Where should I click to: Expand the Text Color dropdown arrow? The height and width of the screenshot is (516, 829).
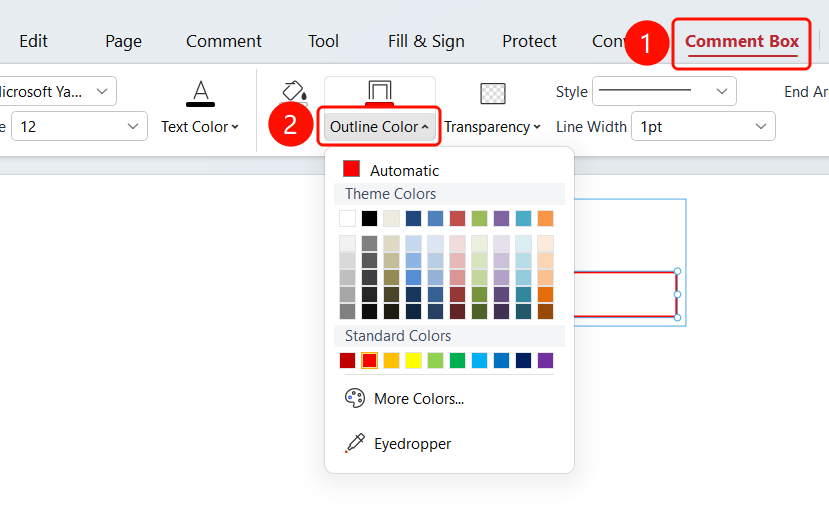click(x=235, y=127)
